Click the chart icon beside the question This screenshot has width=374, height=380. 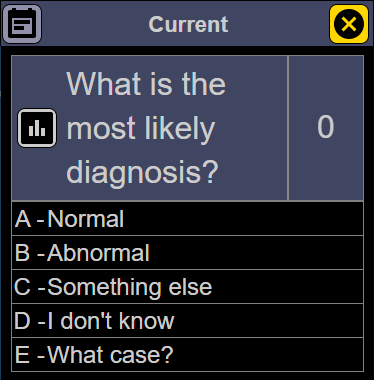click(x=37, y=128)
